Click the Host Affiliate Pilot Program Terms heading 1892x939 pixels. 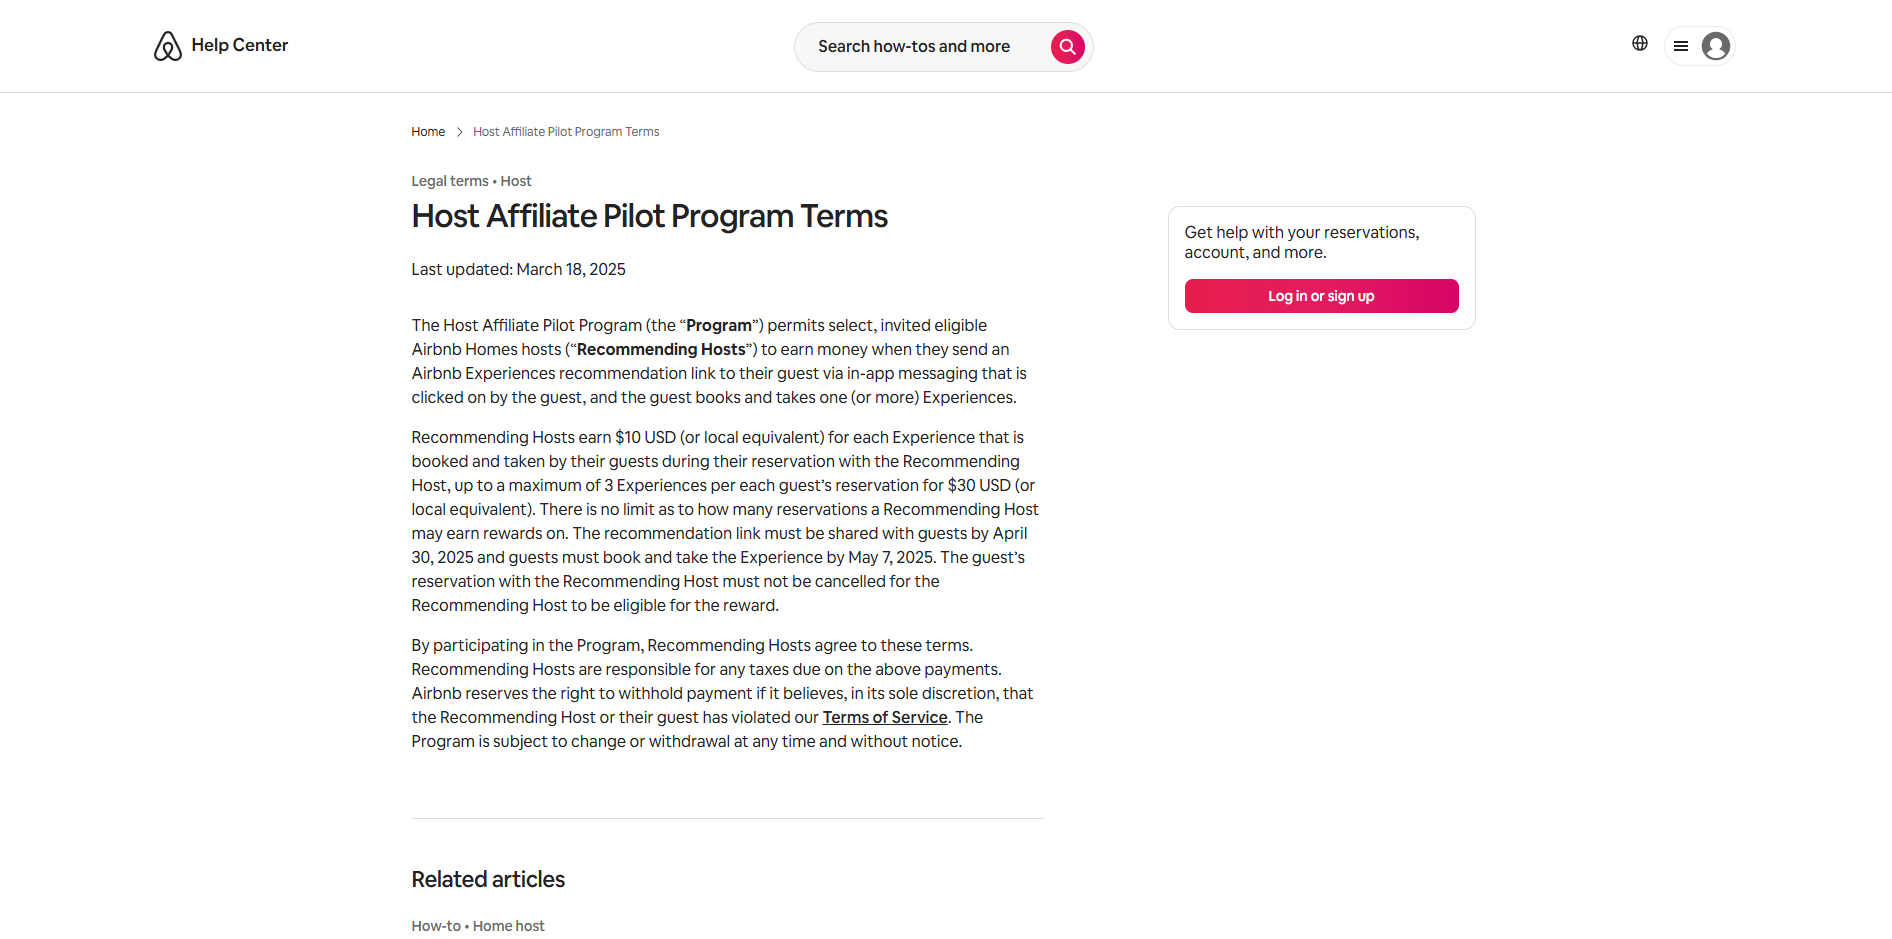[649, 216]
